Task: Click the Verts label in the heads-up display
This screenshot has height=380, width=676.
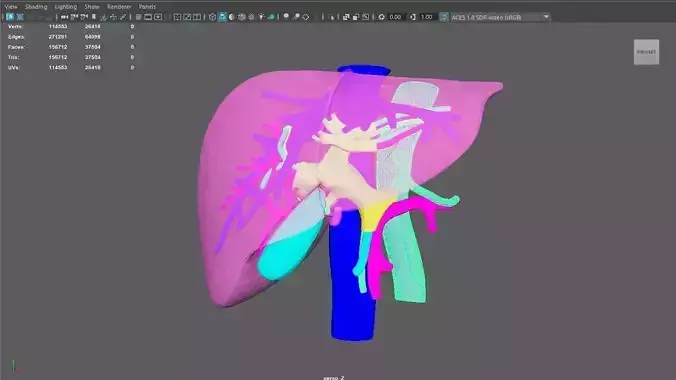Action: coord(15,27)
